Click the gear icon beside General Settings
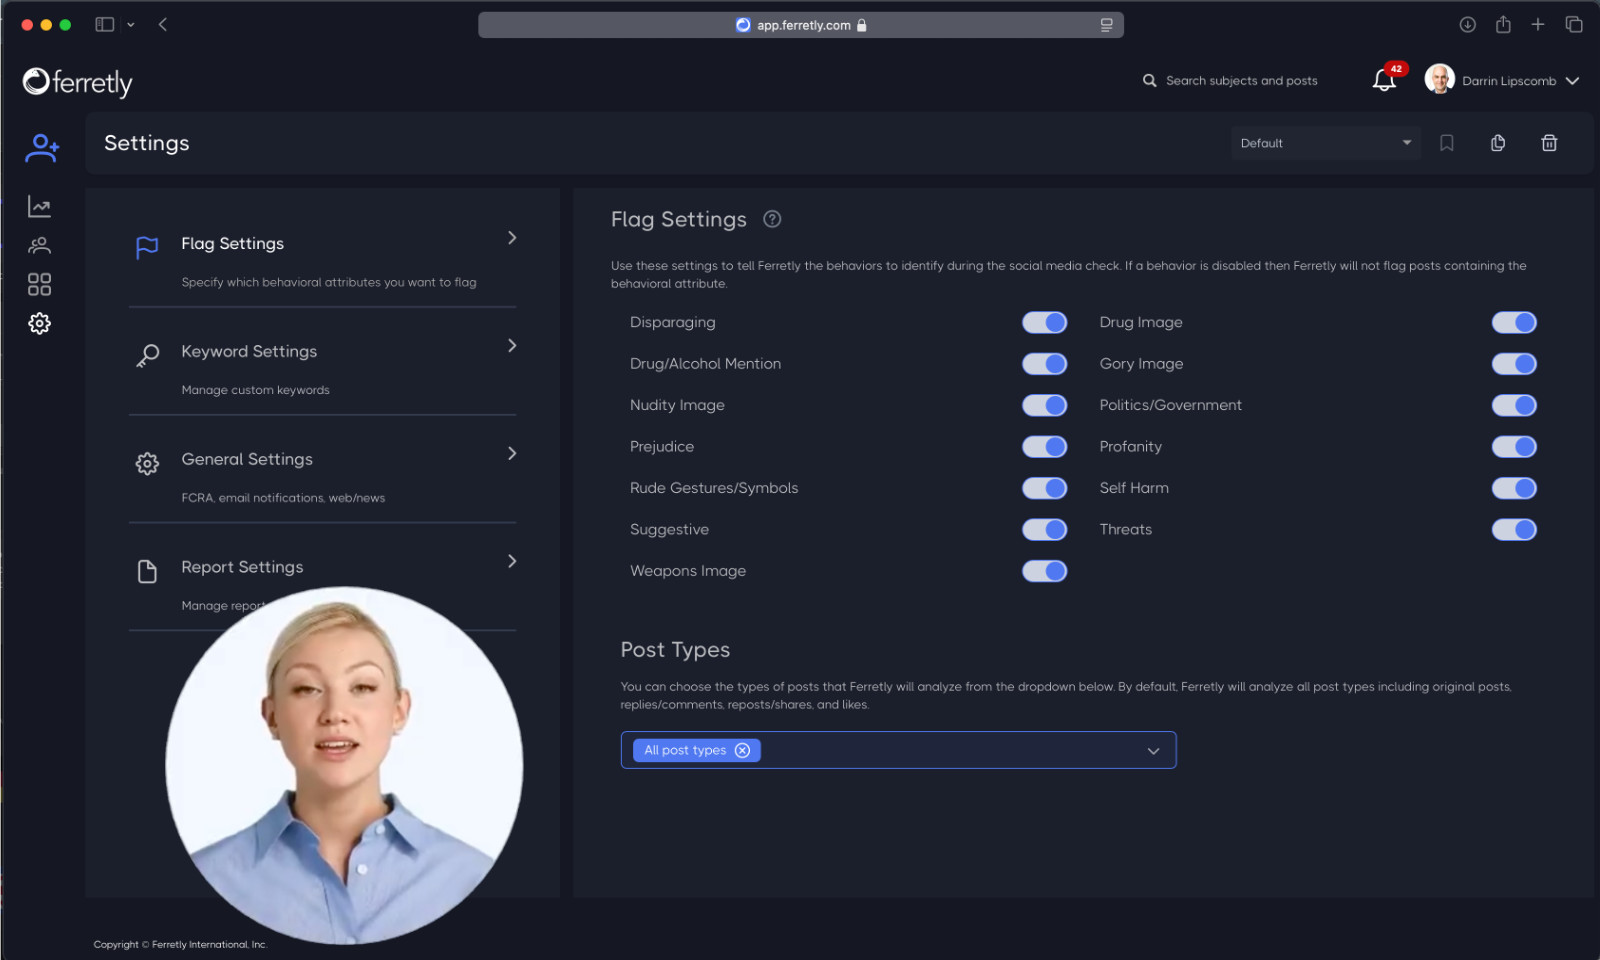Image resolution: width=1600 pixels, height=960 pixels. [147, 463]
